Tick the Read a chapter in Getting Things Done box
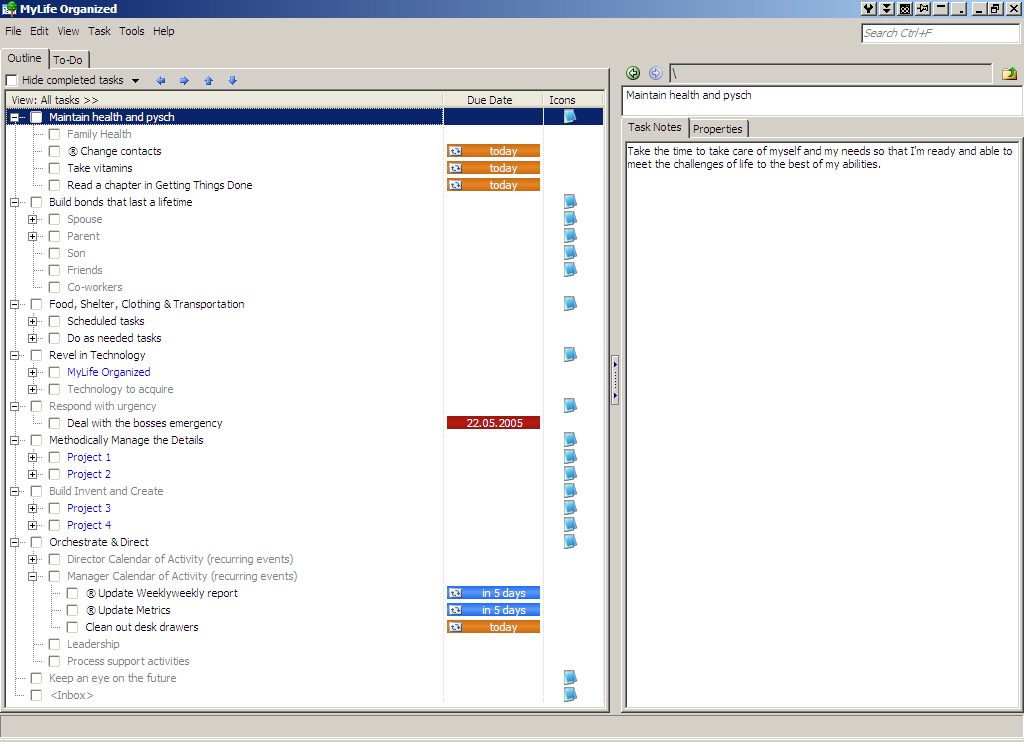The width and height of the screenshot is (1024, 742). point(54,185)
